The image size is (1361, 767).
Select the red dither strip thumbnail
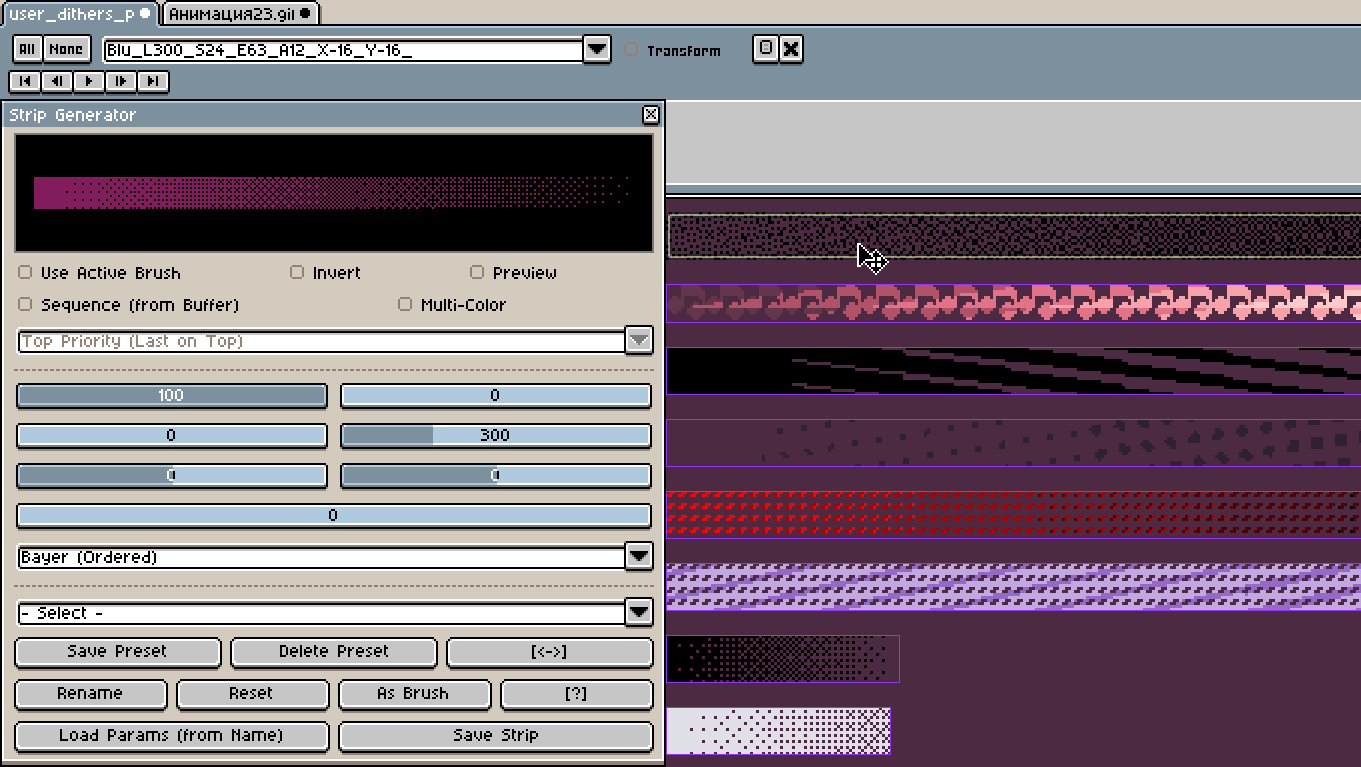[1012, 514]
